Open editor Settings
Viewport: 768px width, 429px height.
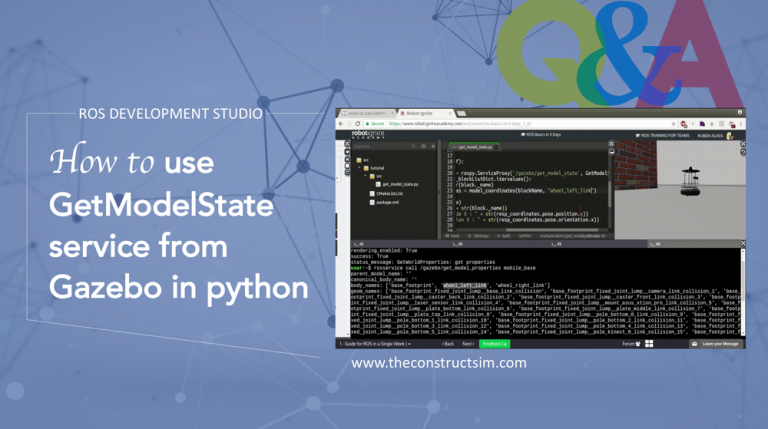point(479,236)
